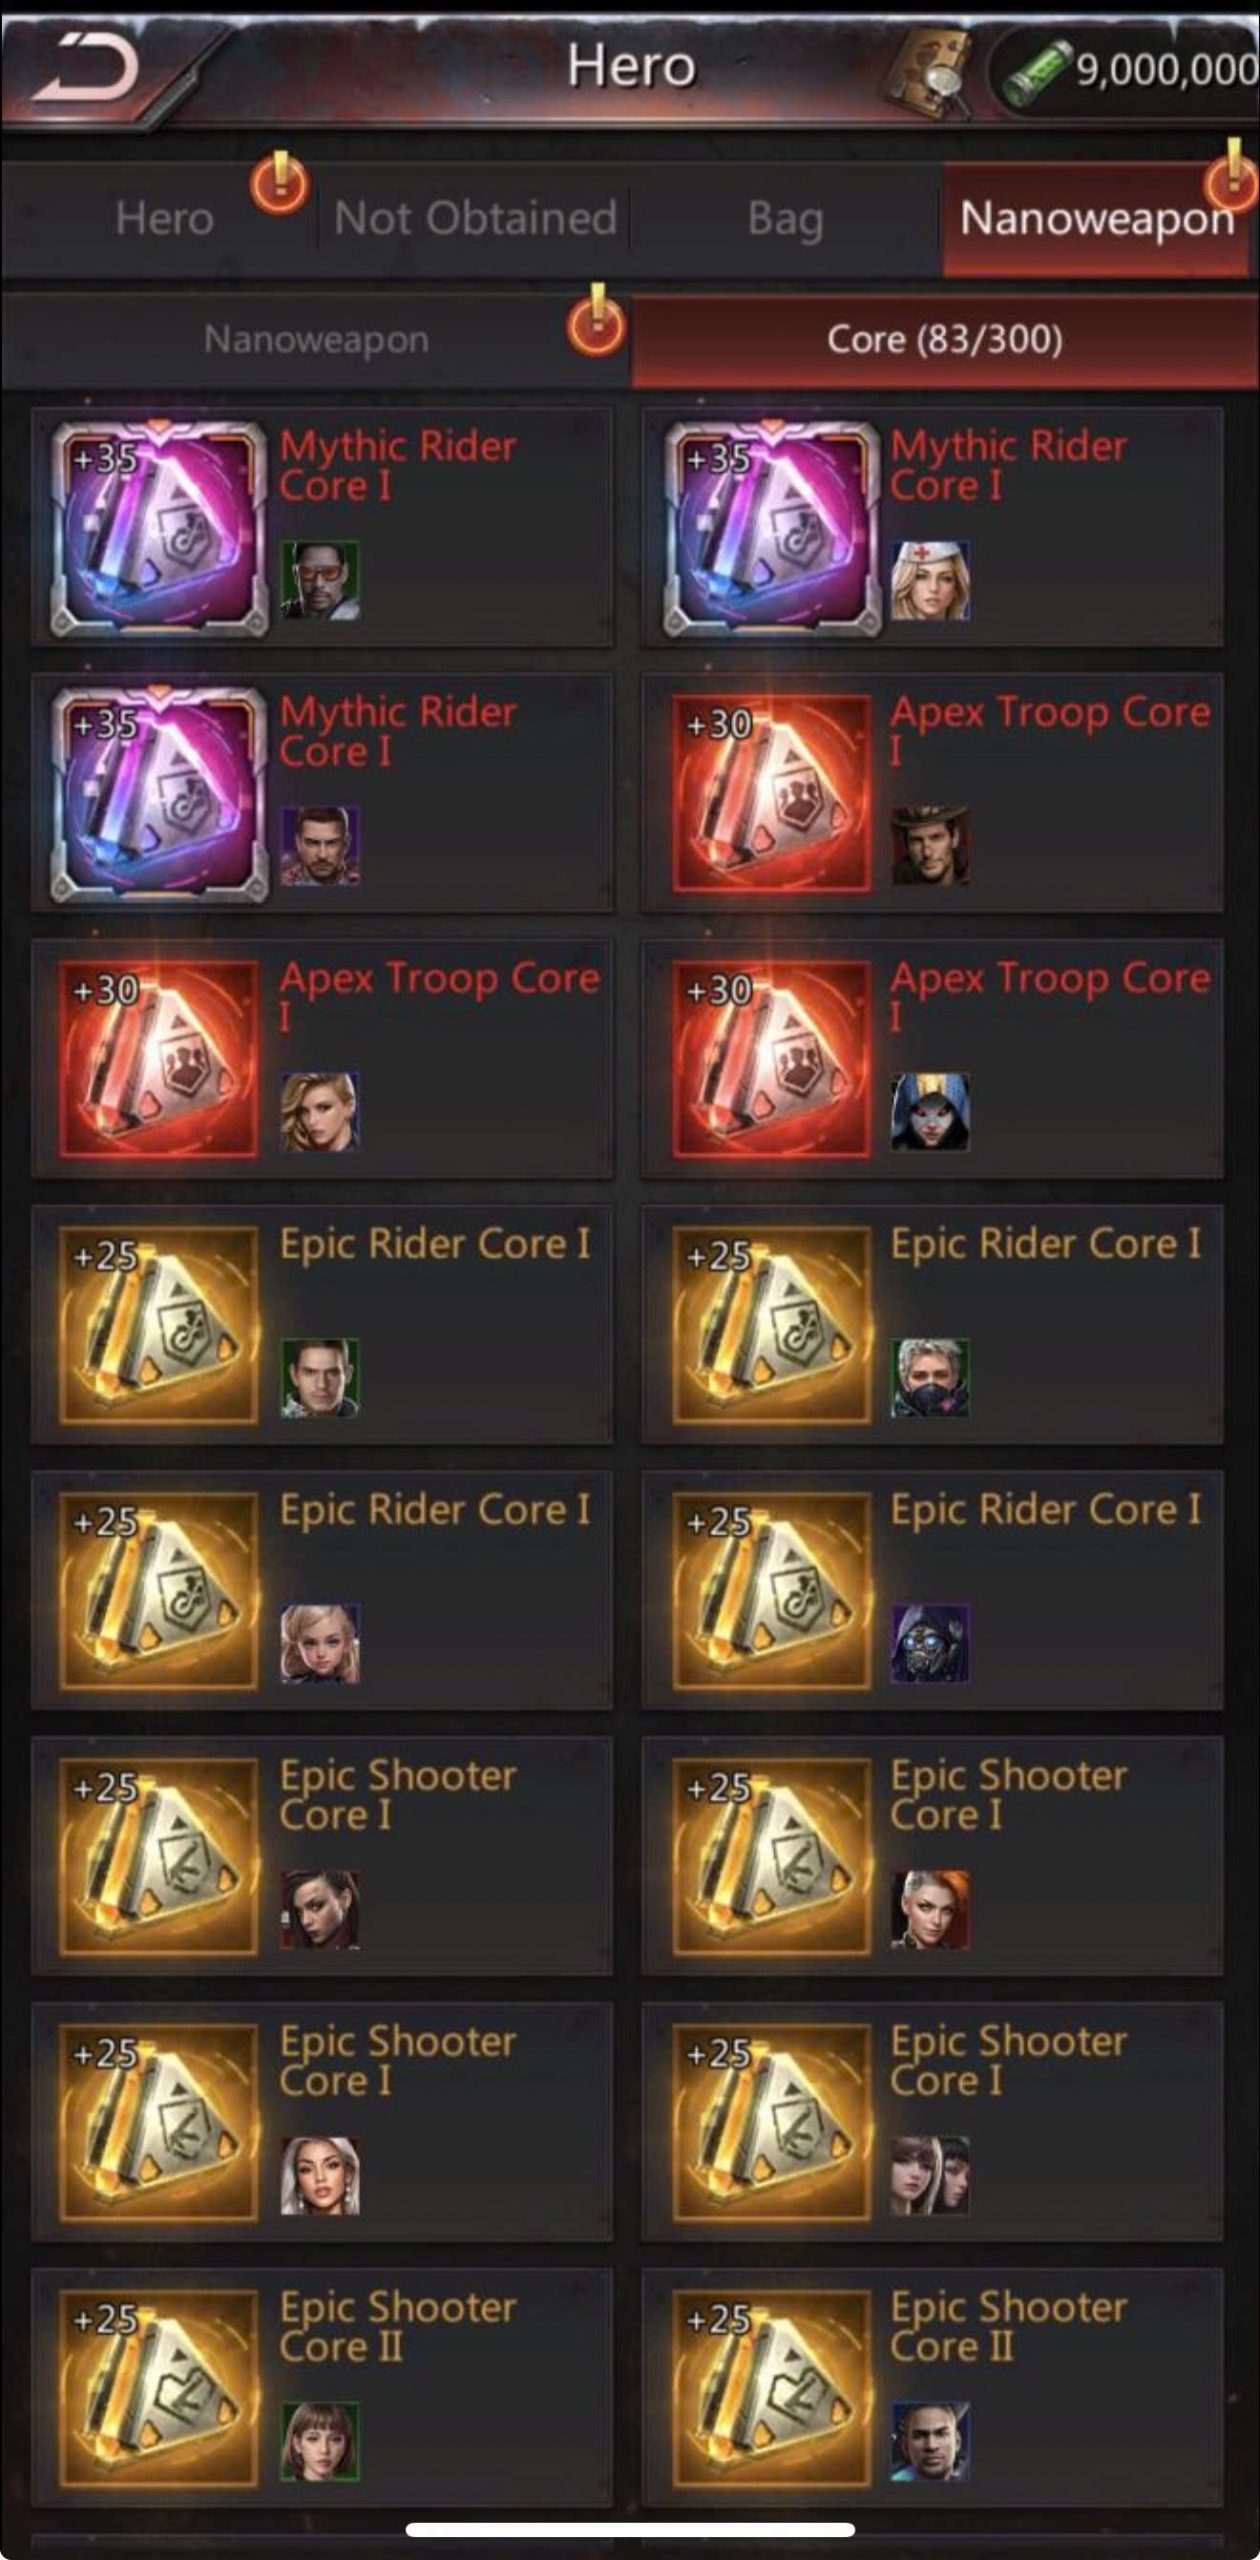Image resolution: width=1260 pixels, height=2560 pixels.
Task: Open Epic Shooter Core II with bearded hero
Action: tap(932, 2388)
